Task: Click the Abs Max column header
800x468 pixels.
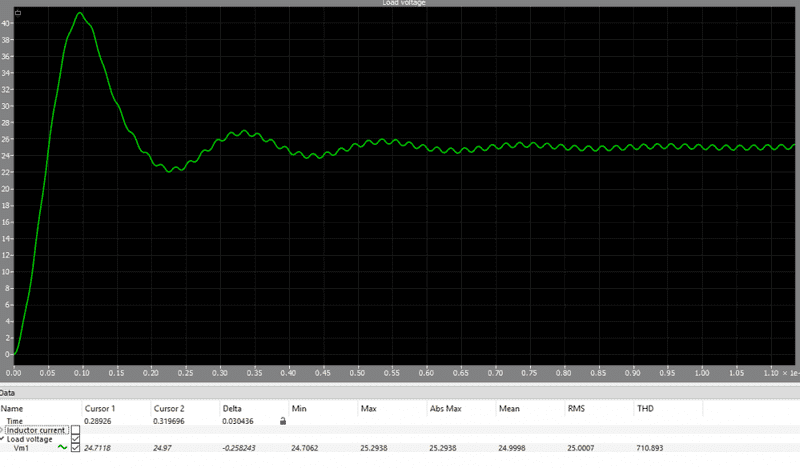Action: point(445,409)
